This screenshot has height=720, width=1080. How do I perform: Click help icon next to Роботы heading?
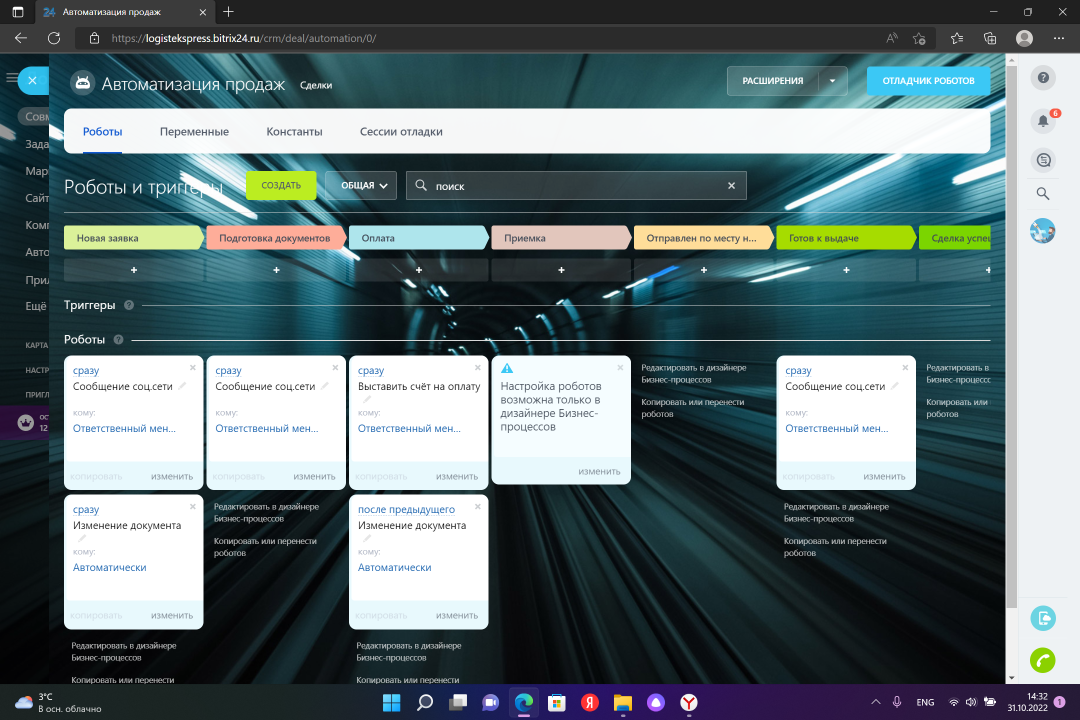tap(119, 340)
